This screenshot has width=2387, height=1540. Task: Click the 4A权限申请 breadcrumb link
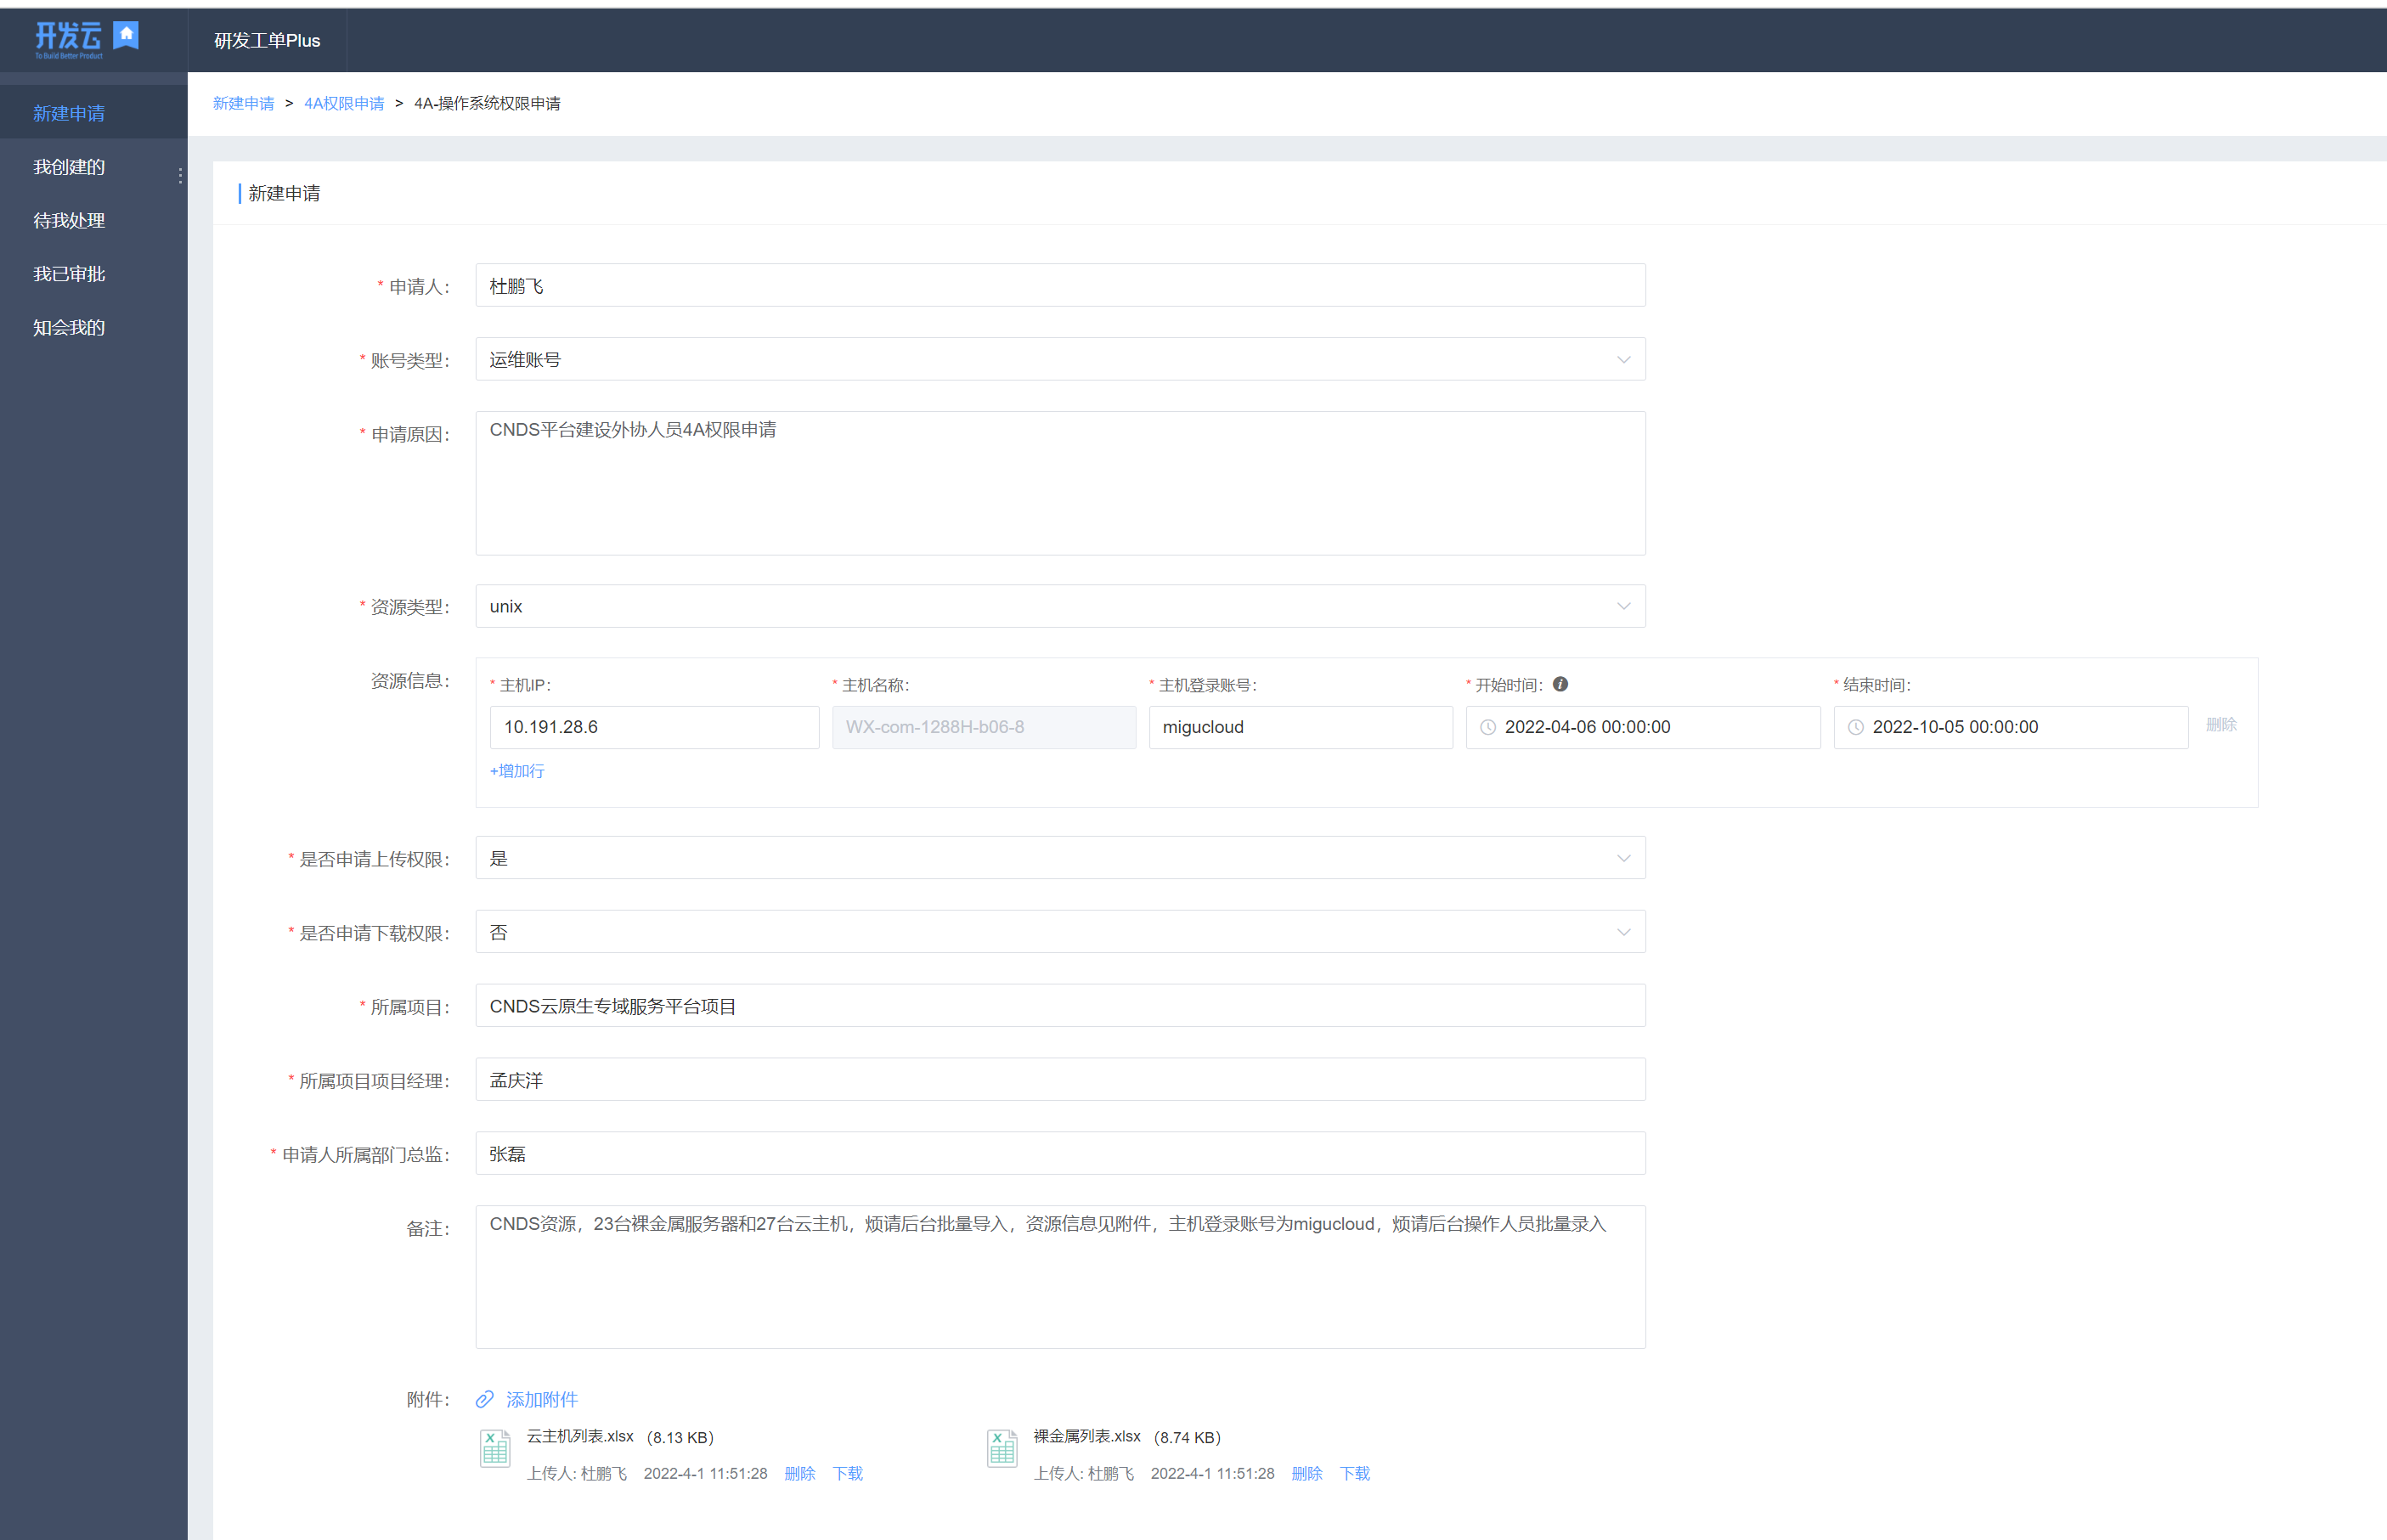(x=344, y=104)
